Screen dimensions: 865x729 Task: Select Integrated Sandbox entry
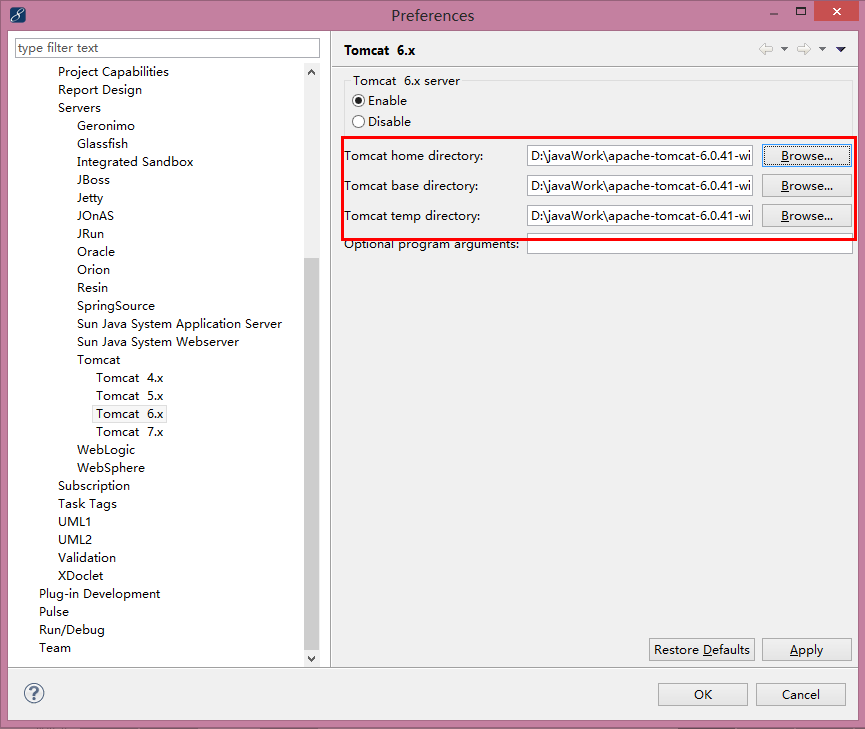point(135,162)
